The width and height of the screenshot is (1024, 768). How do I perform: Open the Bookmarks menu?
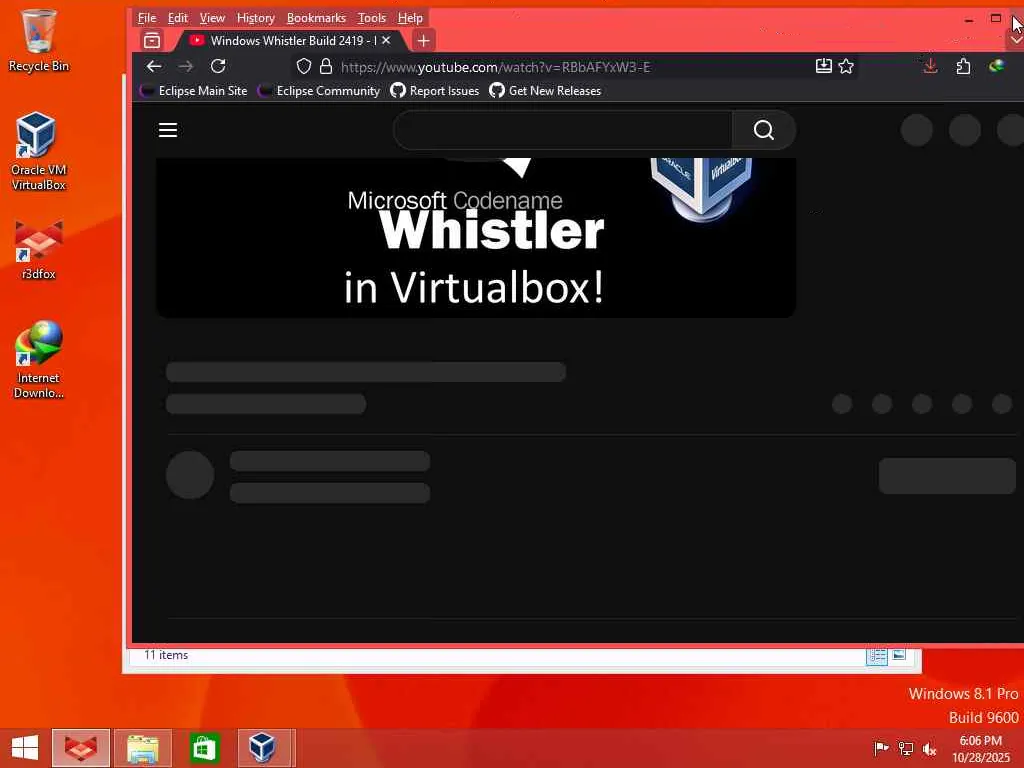point(316,18)
